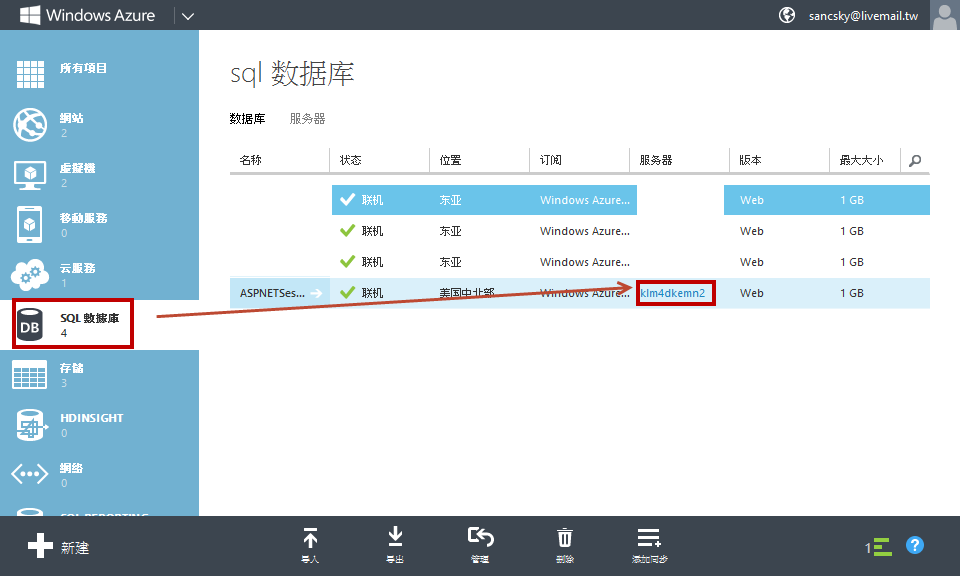Screen dimensions: 960x576
Task: Sort by the 版本 column header
Action: 750,160
